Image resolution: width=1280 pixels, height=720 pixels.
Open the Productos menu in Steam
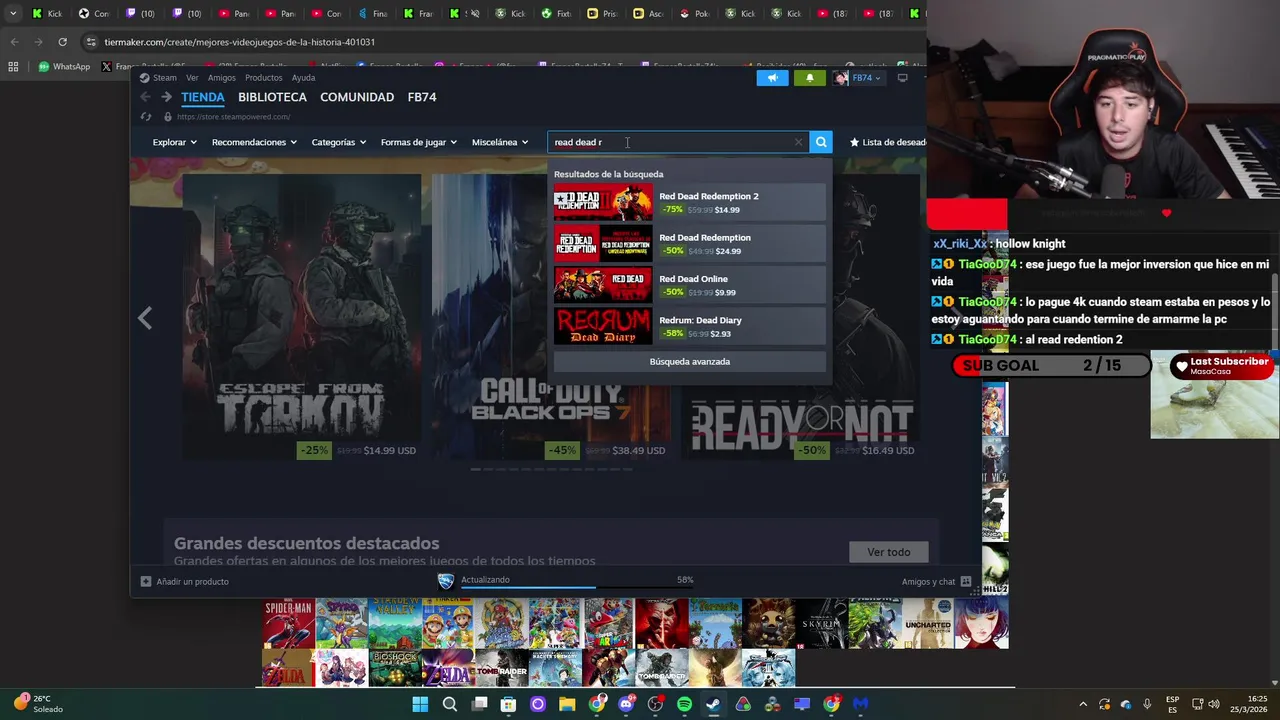[264, 78]
